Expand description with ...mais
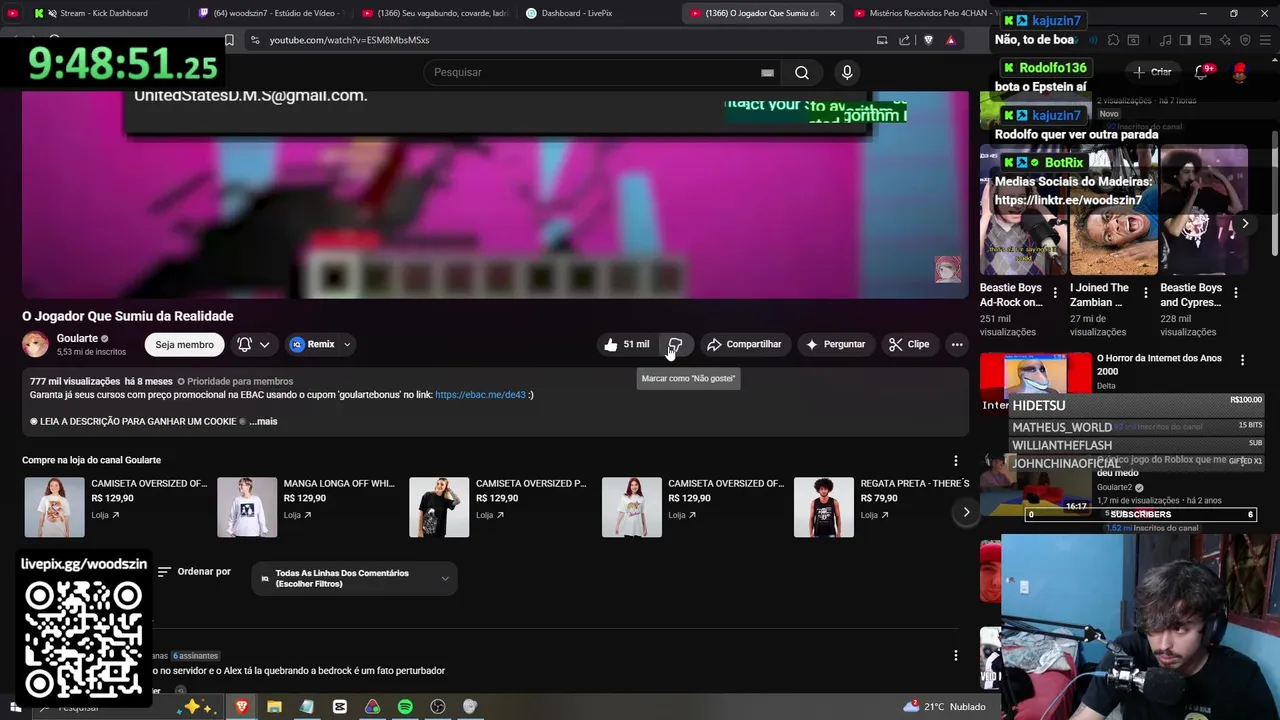 pyautogui.click(x=263, y=421)
